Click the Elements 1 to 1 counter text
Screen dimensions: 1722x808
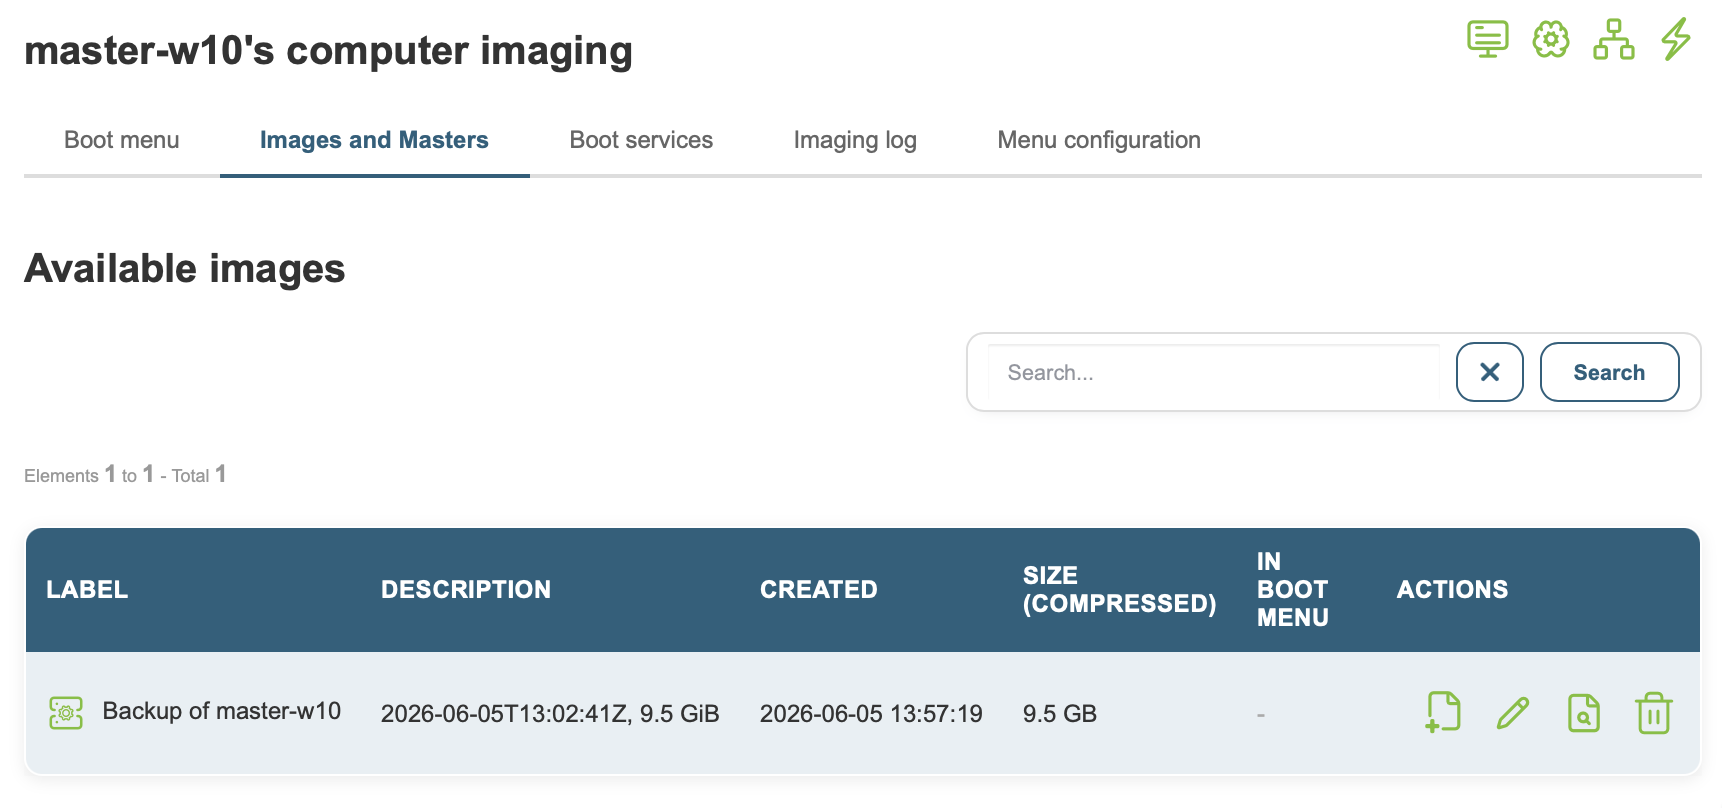coord(125,475)
